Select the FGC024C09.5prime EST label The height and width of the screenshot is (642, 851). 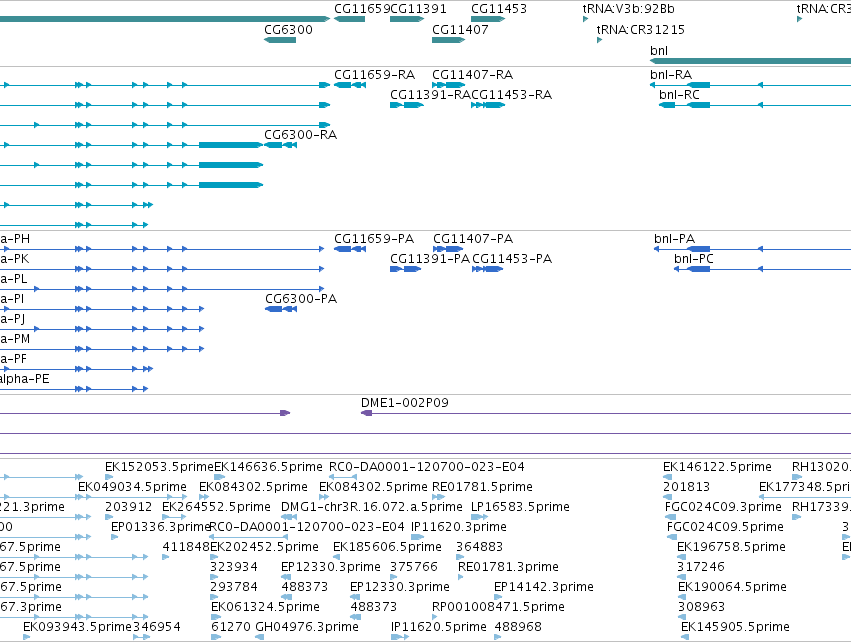[725, 527]
